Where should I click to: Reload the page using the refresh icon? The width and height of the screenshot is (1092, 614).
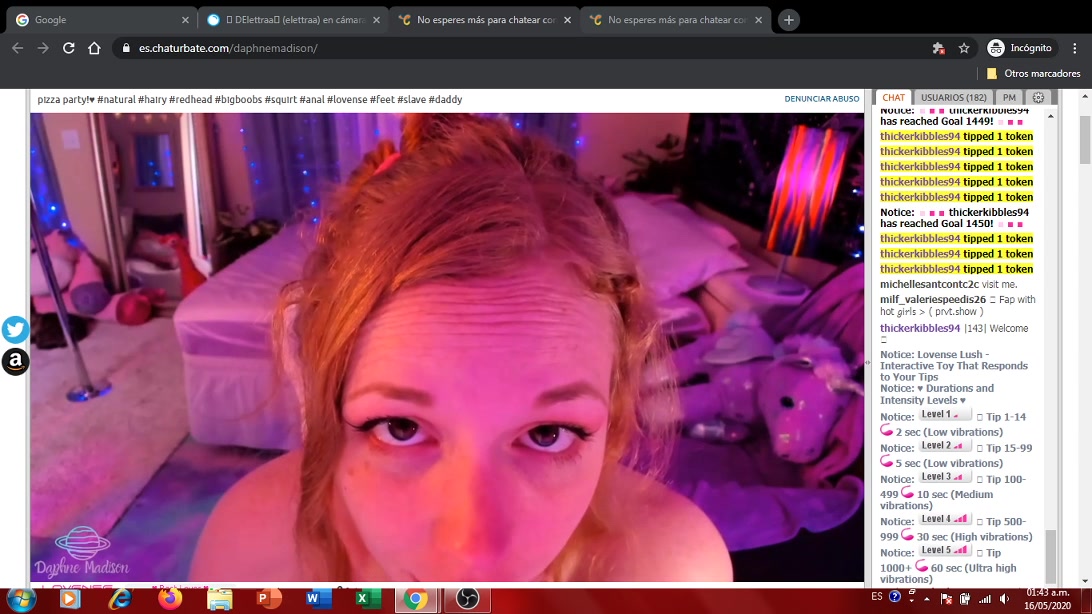(68, 48)
